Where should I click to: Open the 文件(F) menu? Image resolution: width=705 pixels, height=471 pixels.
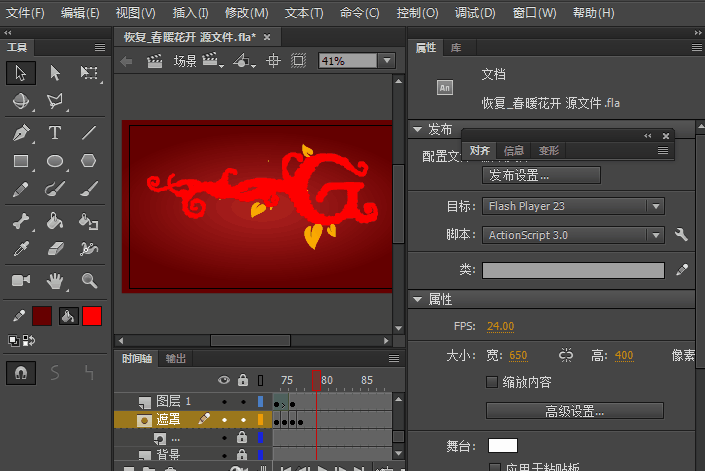(25, 13)
